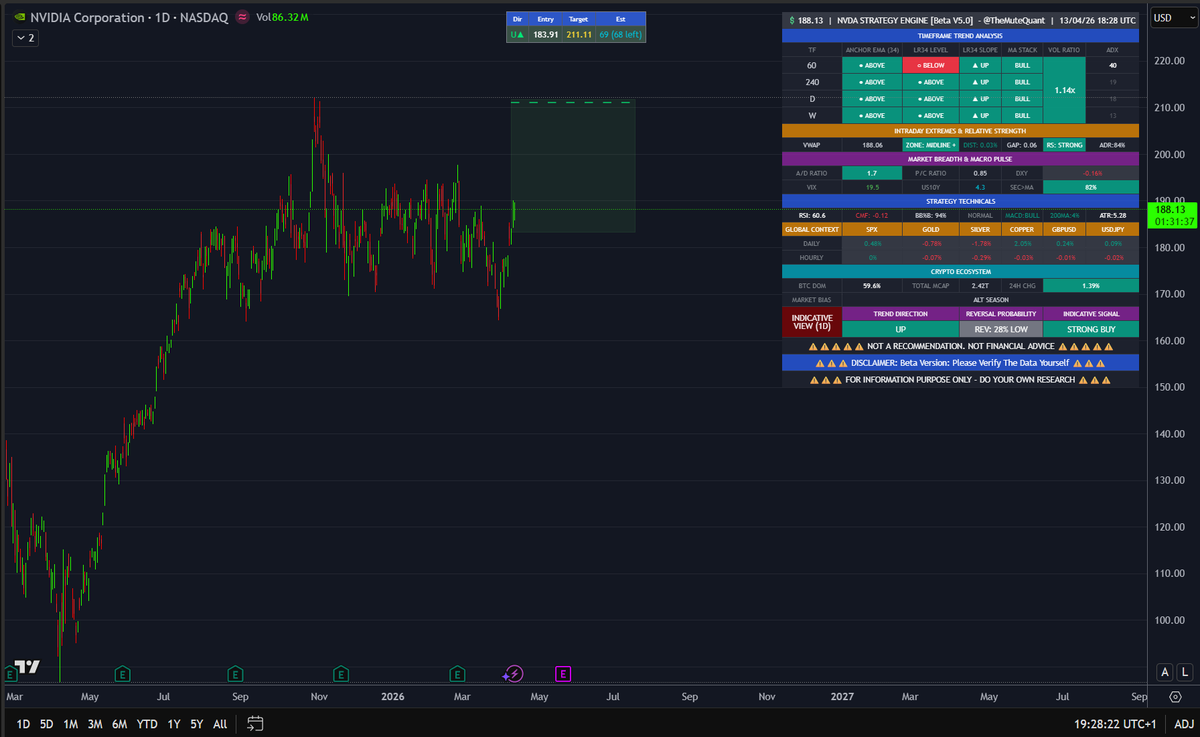Open the timezone menu showing 19:28:22 UTC+1
The height and width of the screenshot is (737, 1200).
(1116, 723)
